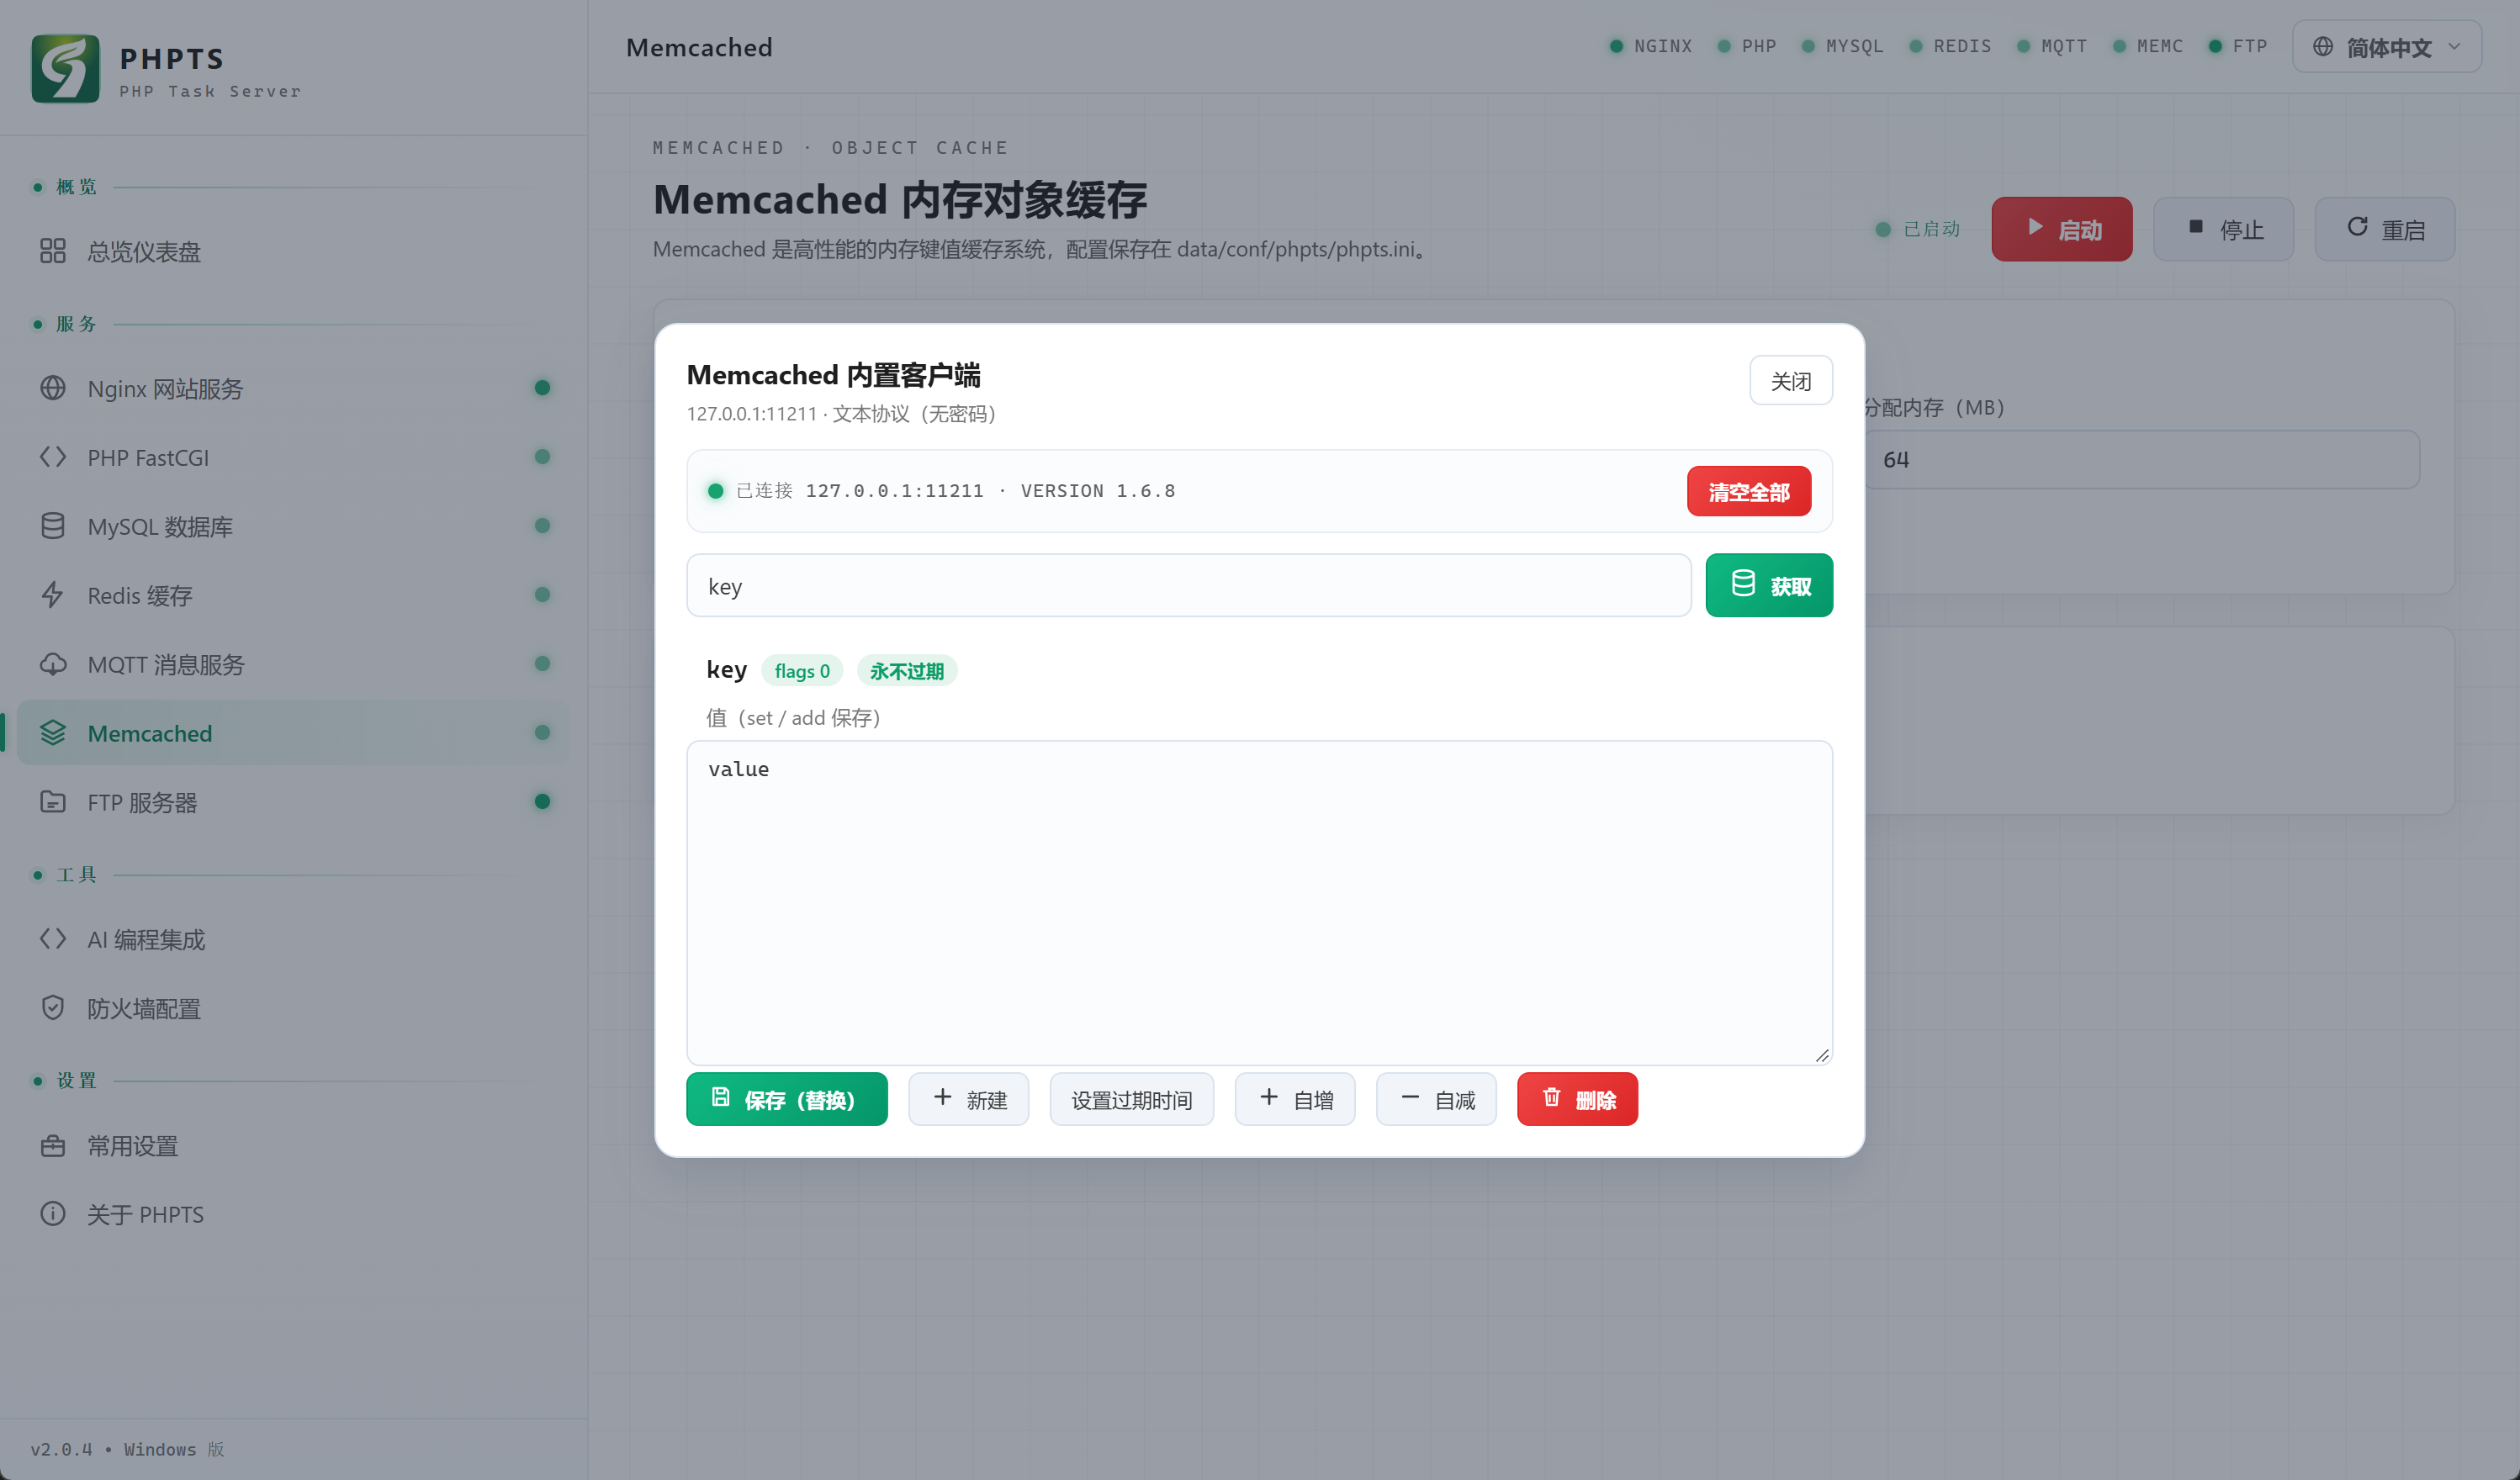Click the plus icon on 新建
The height and width of the screenshot is (1480, 2520).
click(942, 1098)
